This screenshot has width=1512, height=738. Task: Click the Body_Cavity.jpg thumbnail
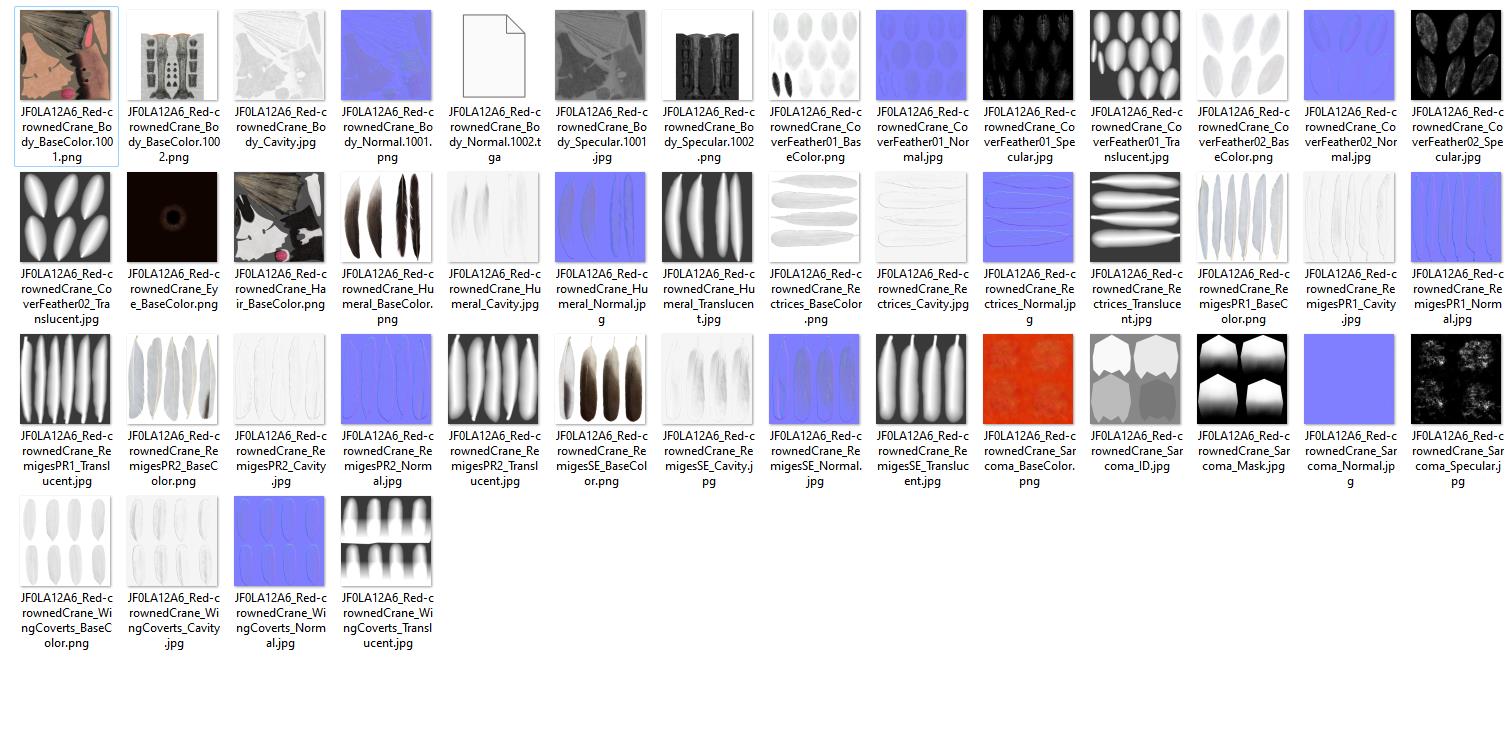pyautogui.click(x=280, y=55)
